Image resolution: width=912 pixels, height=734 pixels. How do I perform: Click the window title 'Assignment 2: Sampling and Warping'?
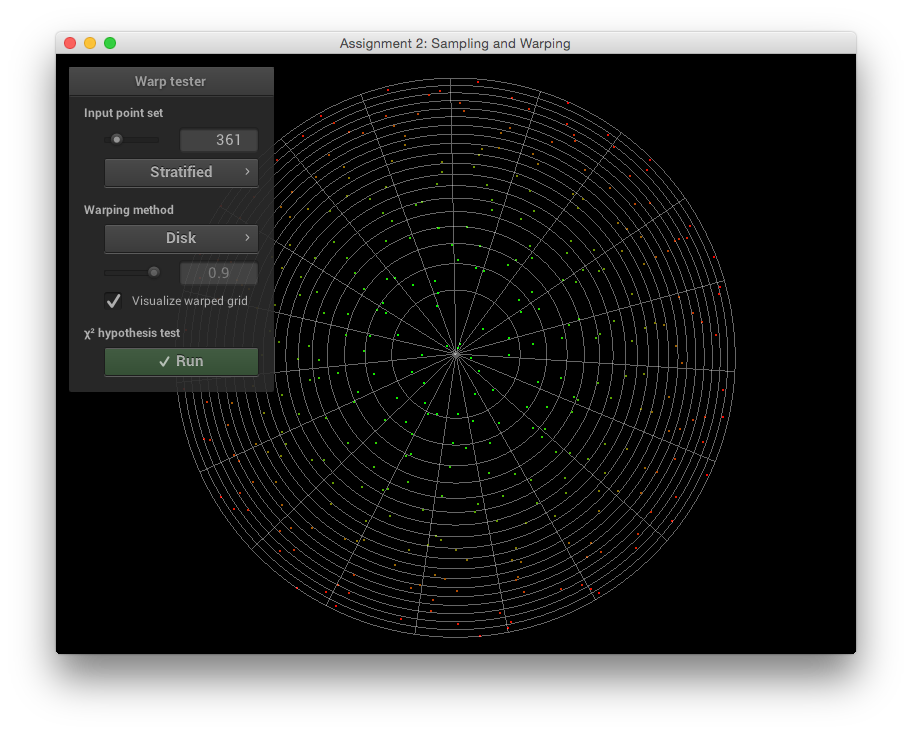point(455,43)
